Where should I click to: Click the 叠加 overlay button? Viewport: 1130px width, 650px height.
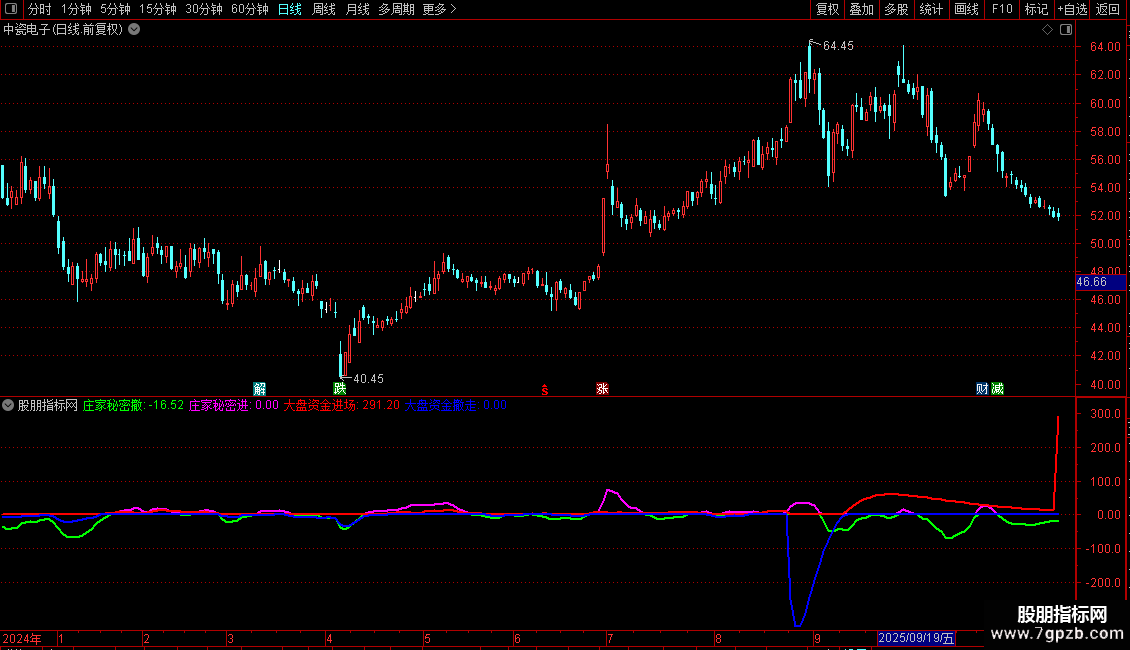pyautogui.click(x=861, y=9)
